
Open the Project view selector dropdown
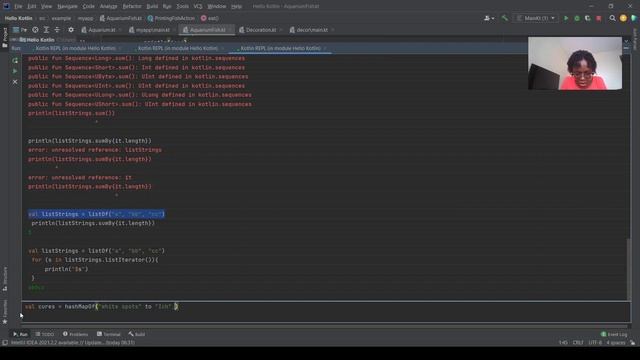coord(20,30)
